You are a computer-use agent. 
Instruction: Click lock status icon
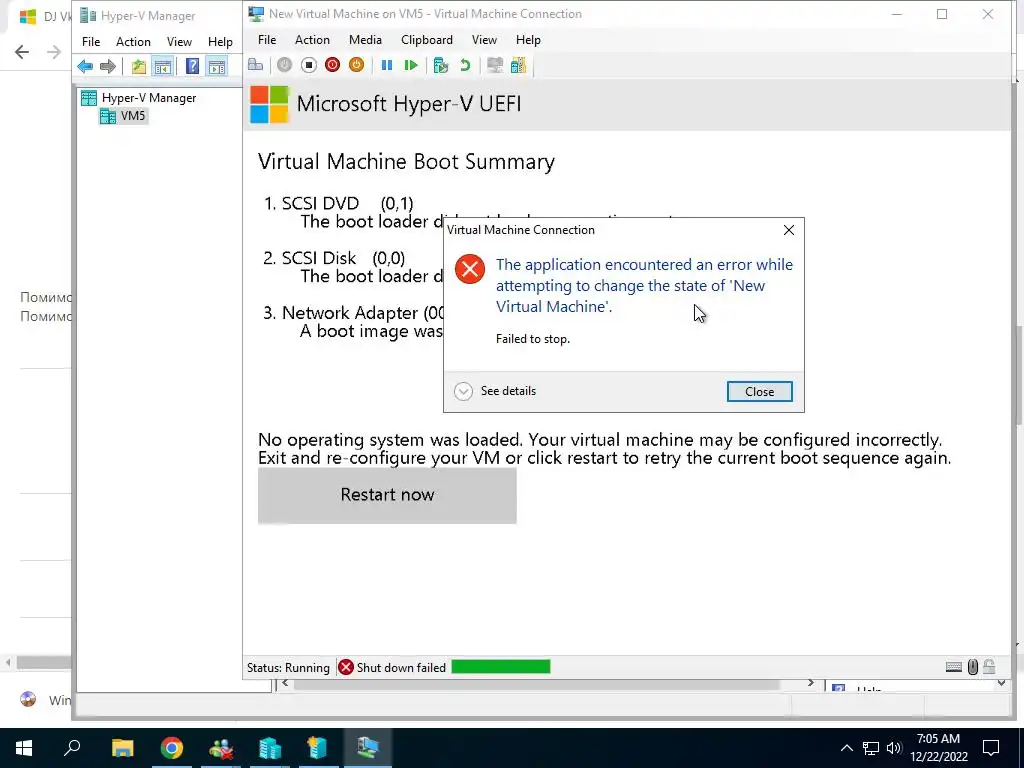[x=989, y=667]
